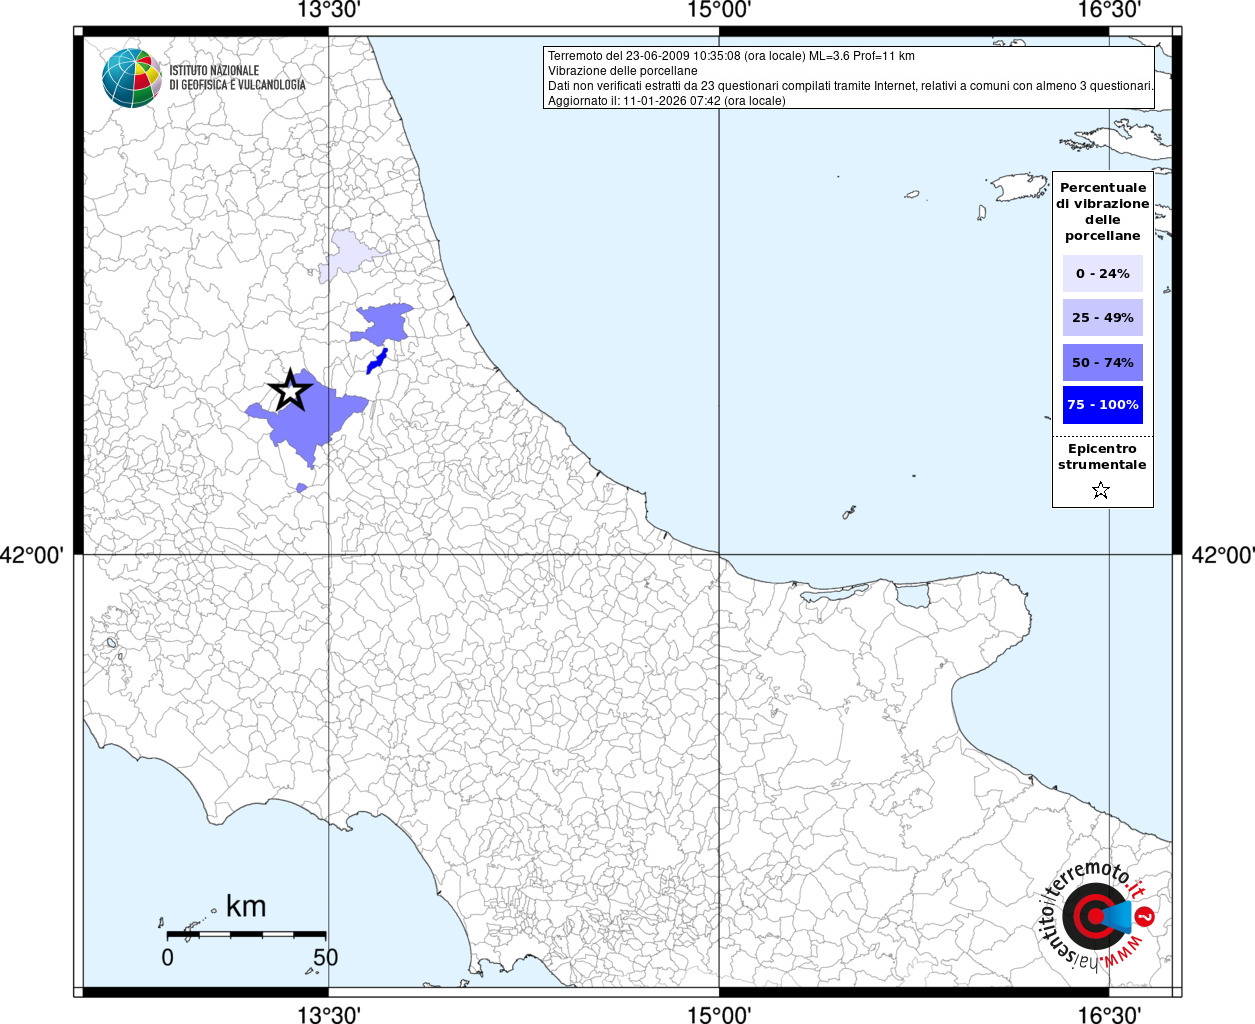Click the small coastal lake on Gargano peninsula

point(912,597)
